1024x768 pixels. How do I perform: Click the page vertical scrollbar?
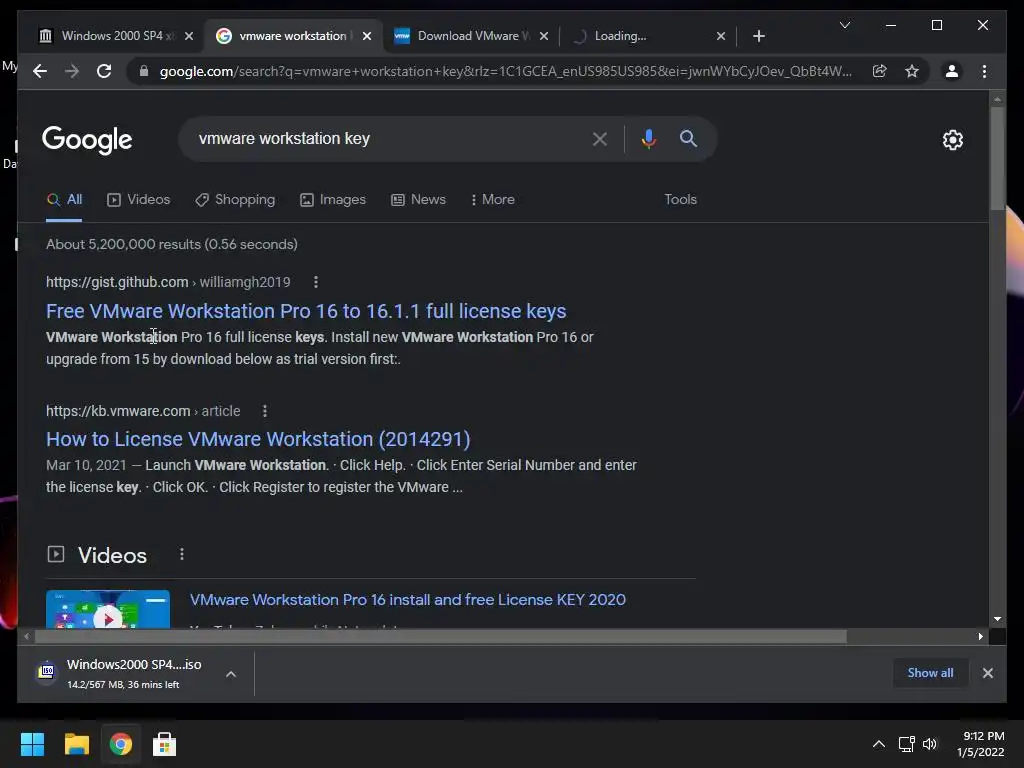[997, 157]
